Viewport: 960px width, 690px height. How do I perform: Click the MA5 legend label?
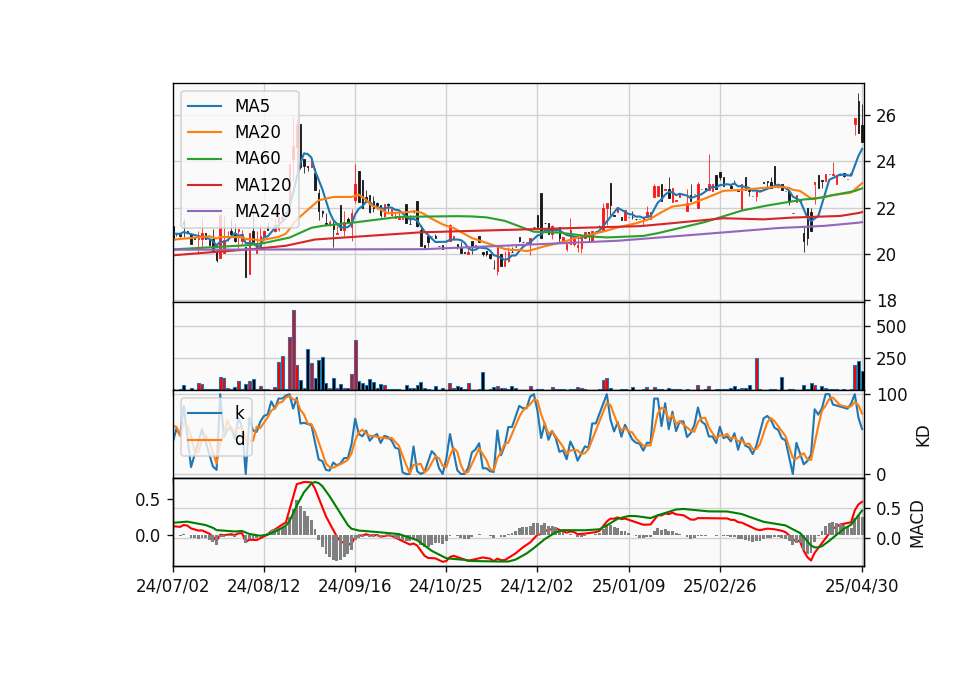click(x=252, y=106)
